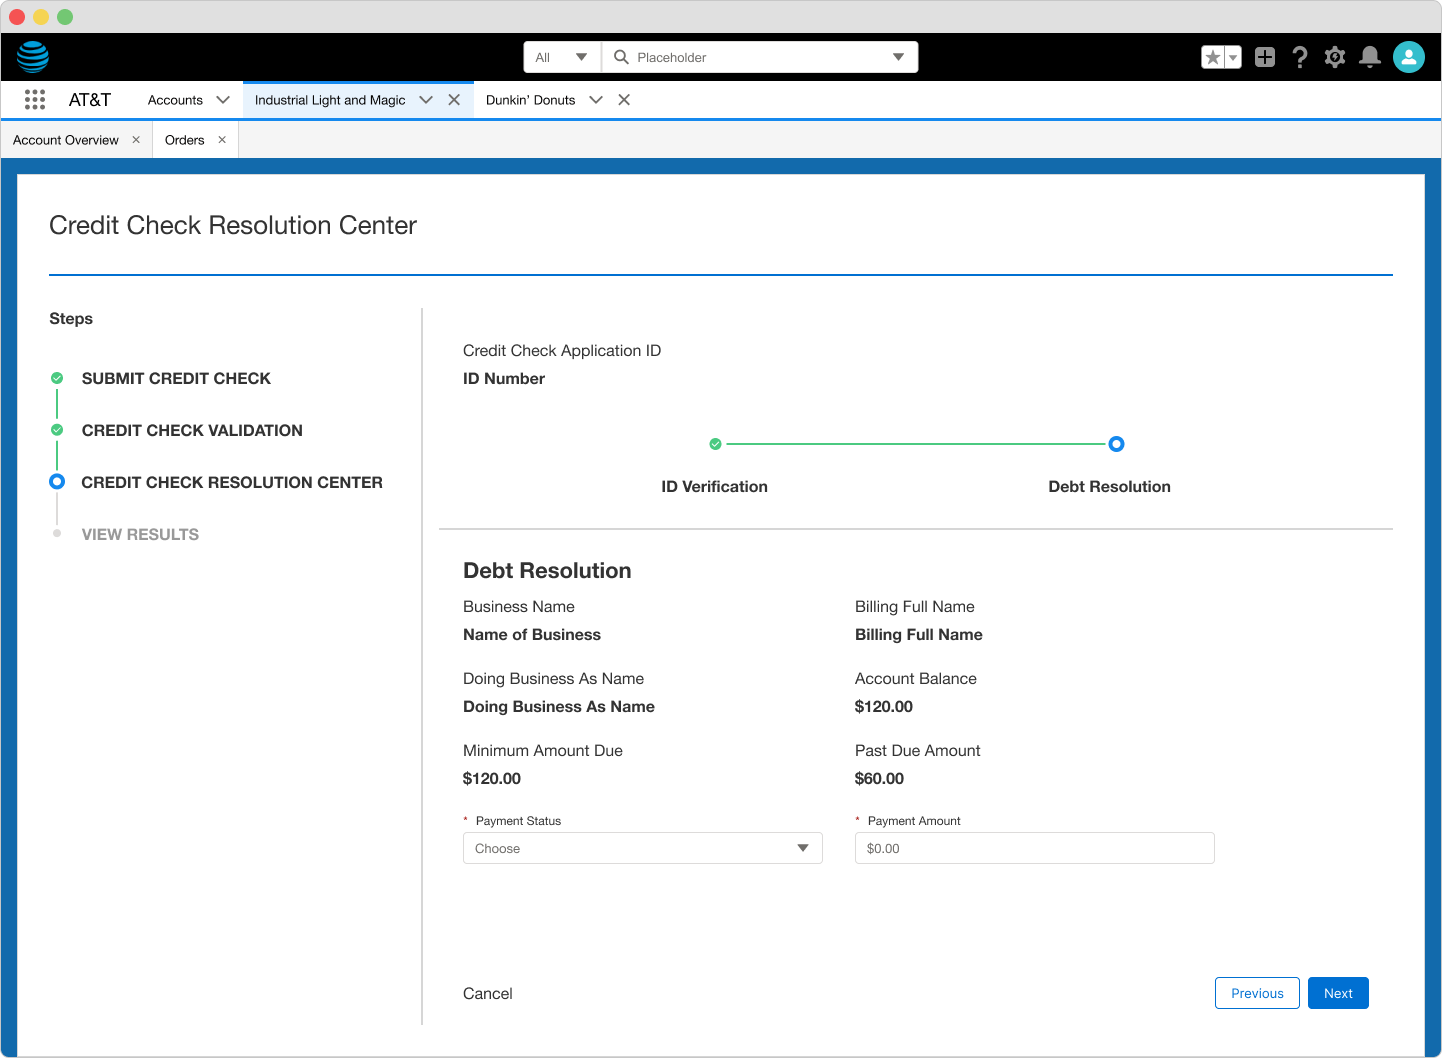1442x1058 pixels.
Task: Close the Account Overview subtab
Action: (x=136, y=140)
